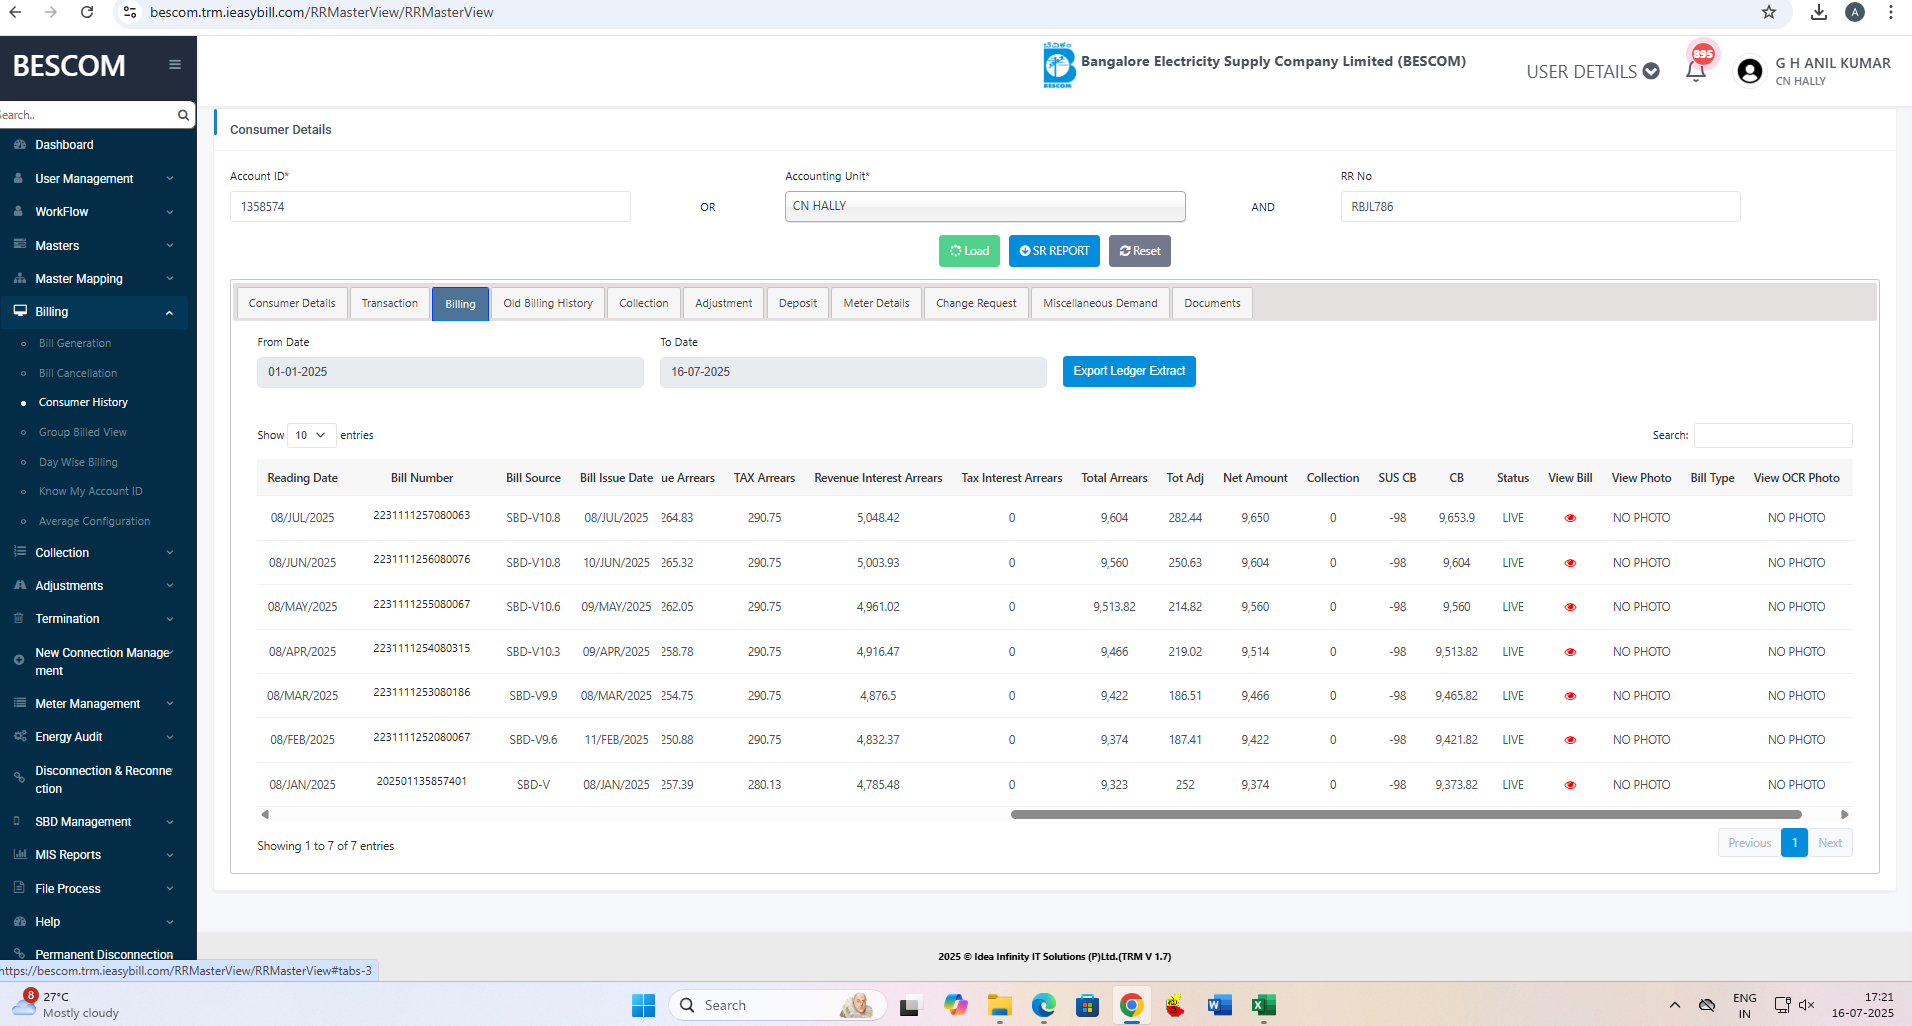Click the MIS Reports chart icon
Screen dimensions: 1912x1026
(19, 855)
